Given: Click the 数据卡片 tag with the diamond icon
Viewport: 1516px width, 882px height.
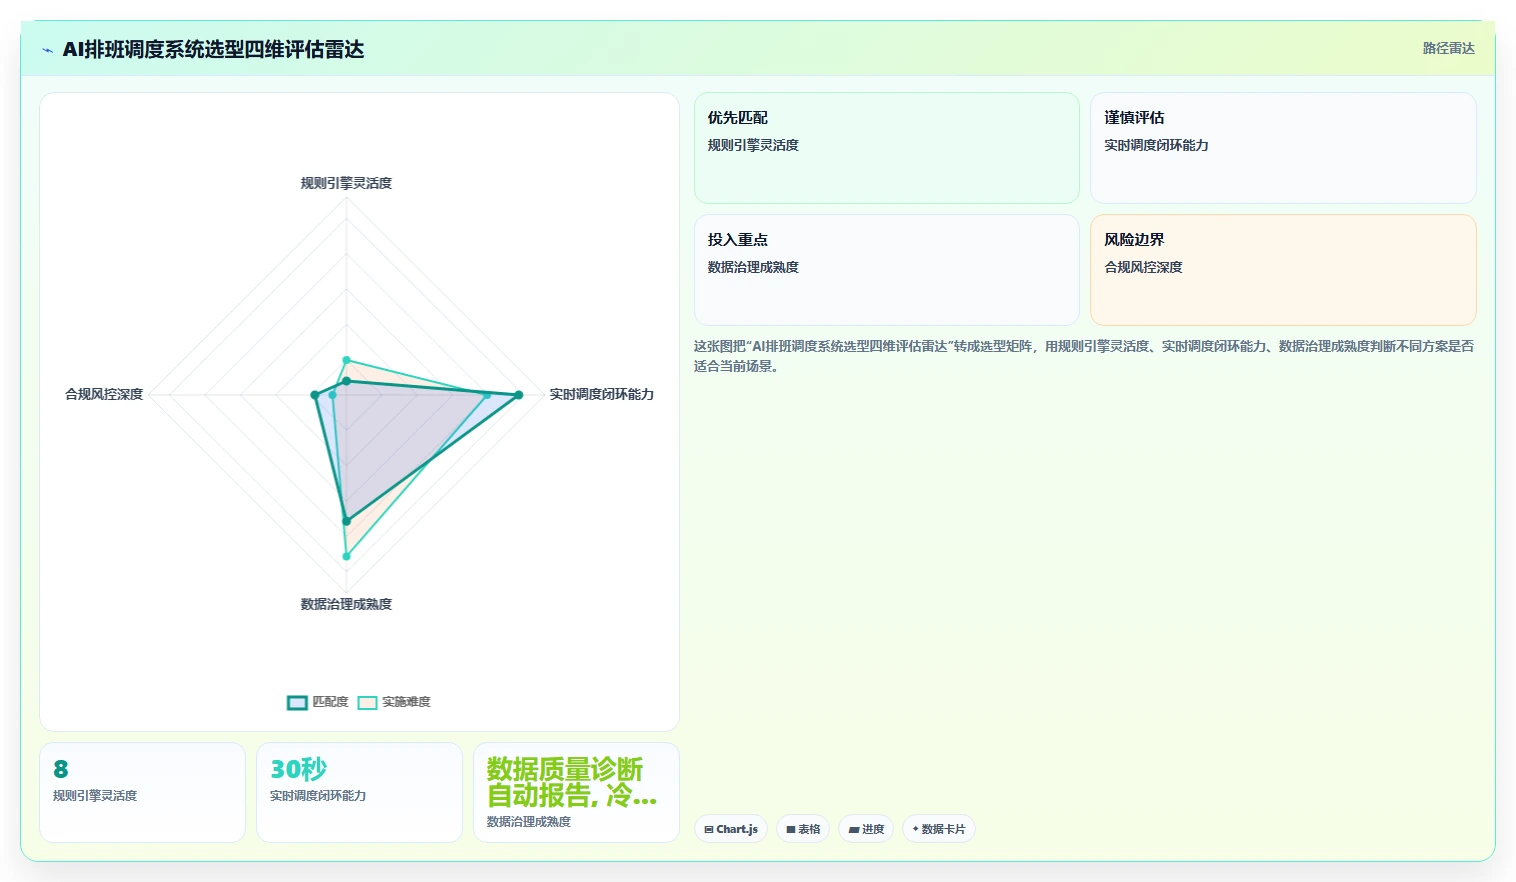Looking at the screenshot, I should [x=939, y=829].
